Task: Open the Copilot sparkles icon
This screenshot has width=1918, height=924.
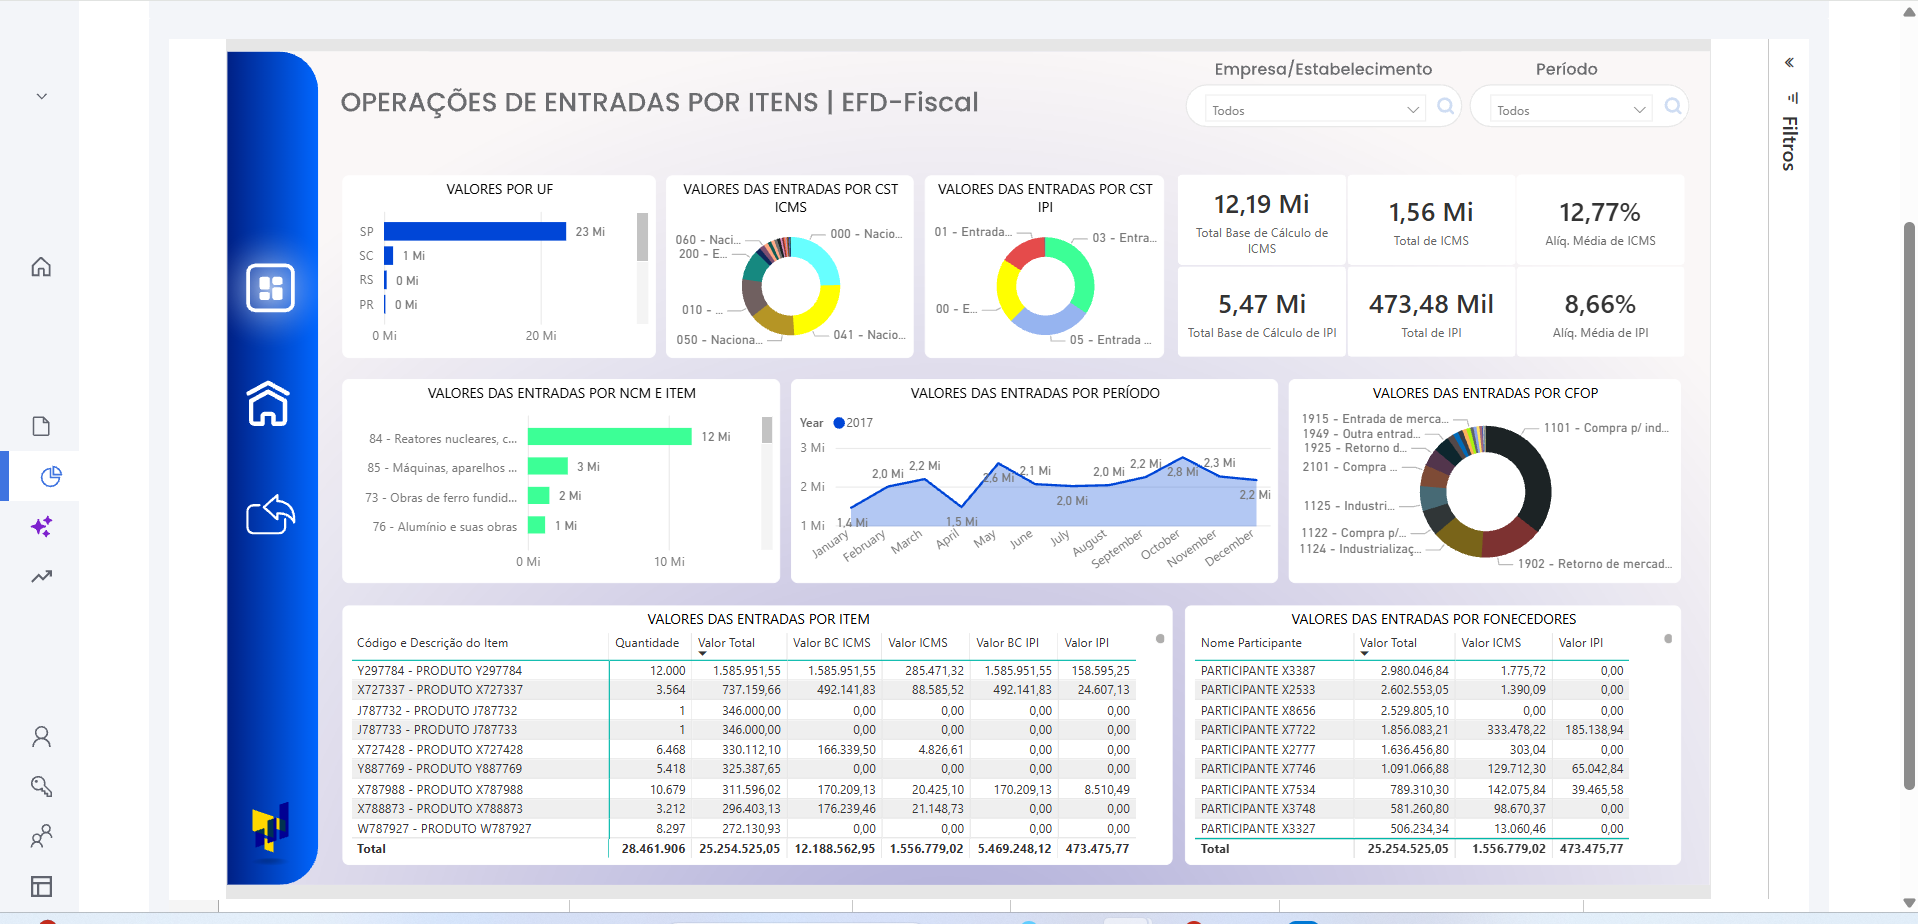Action: point(41,526)
